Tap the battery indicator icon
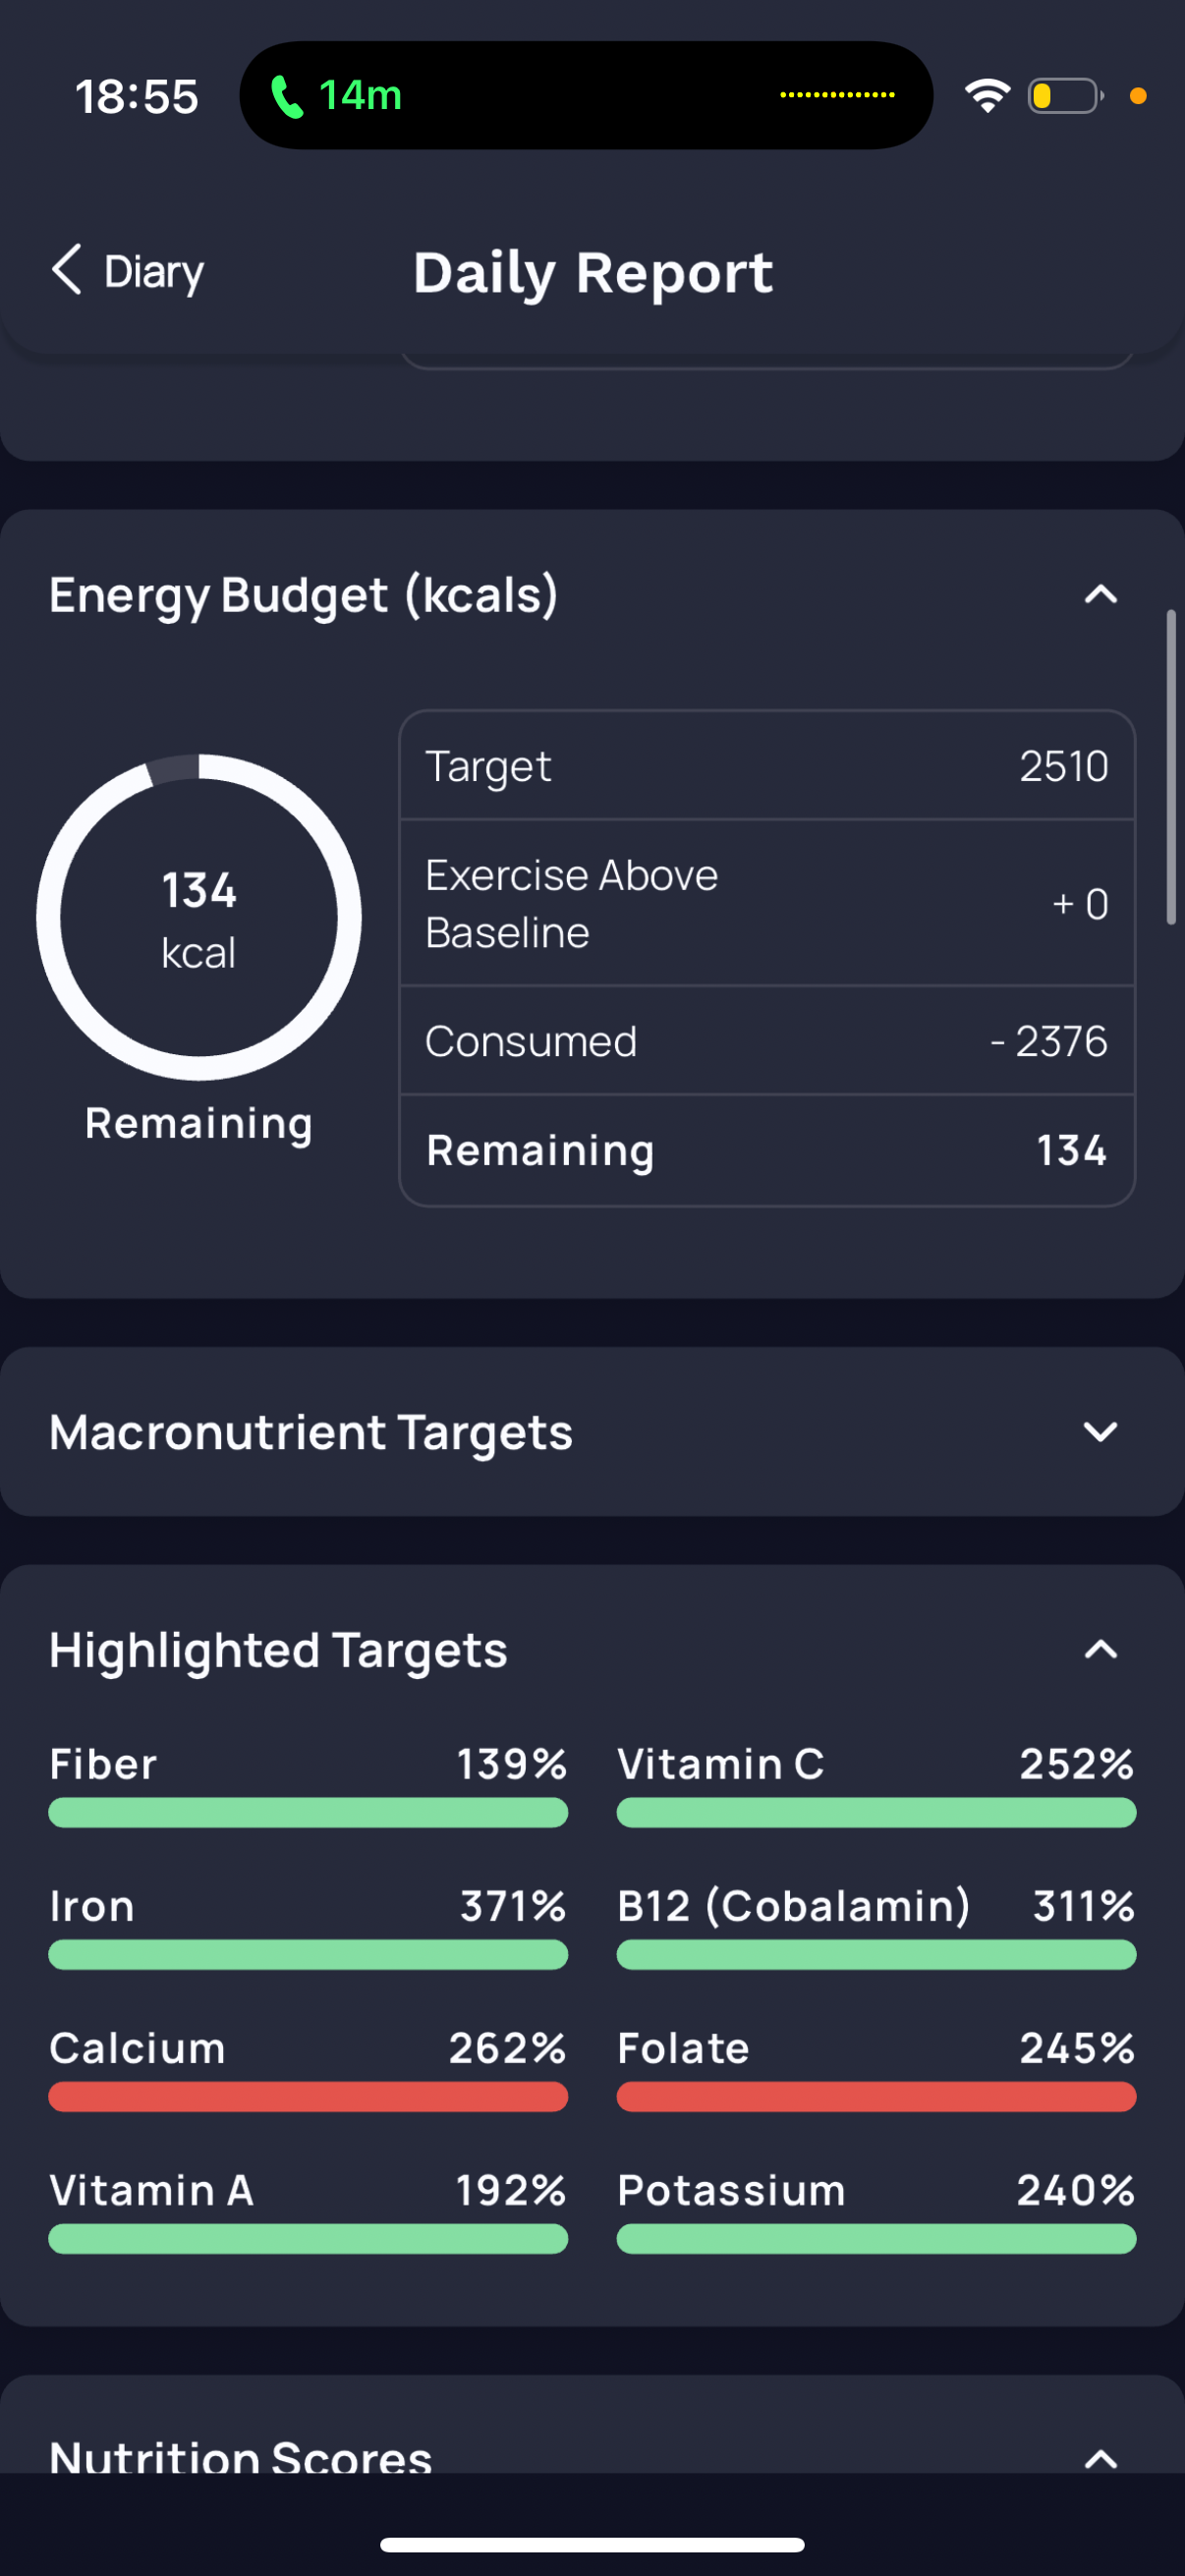This screenshot has height=2576, width=1185. (x=1065, y=96)
